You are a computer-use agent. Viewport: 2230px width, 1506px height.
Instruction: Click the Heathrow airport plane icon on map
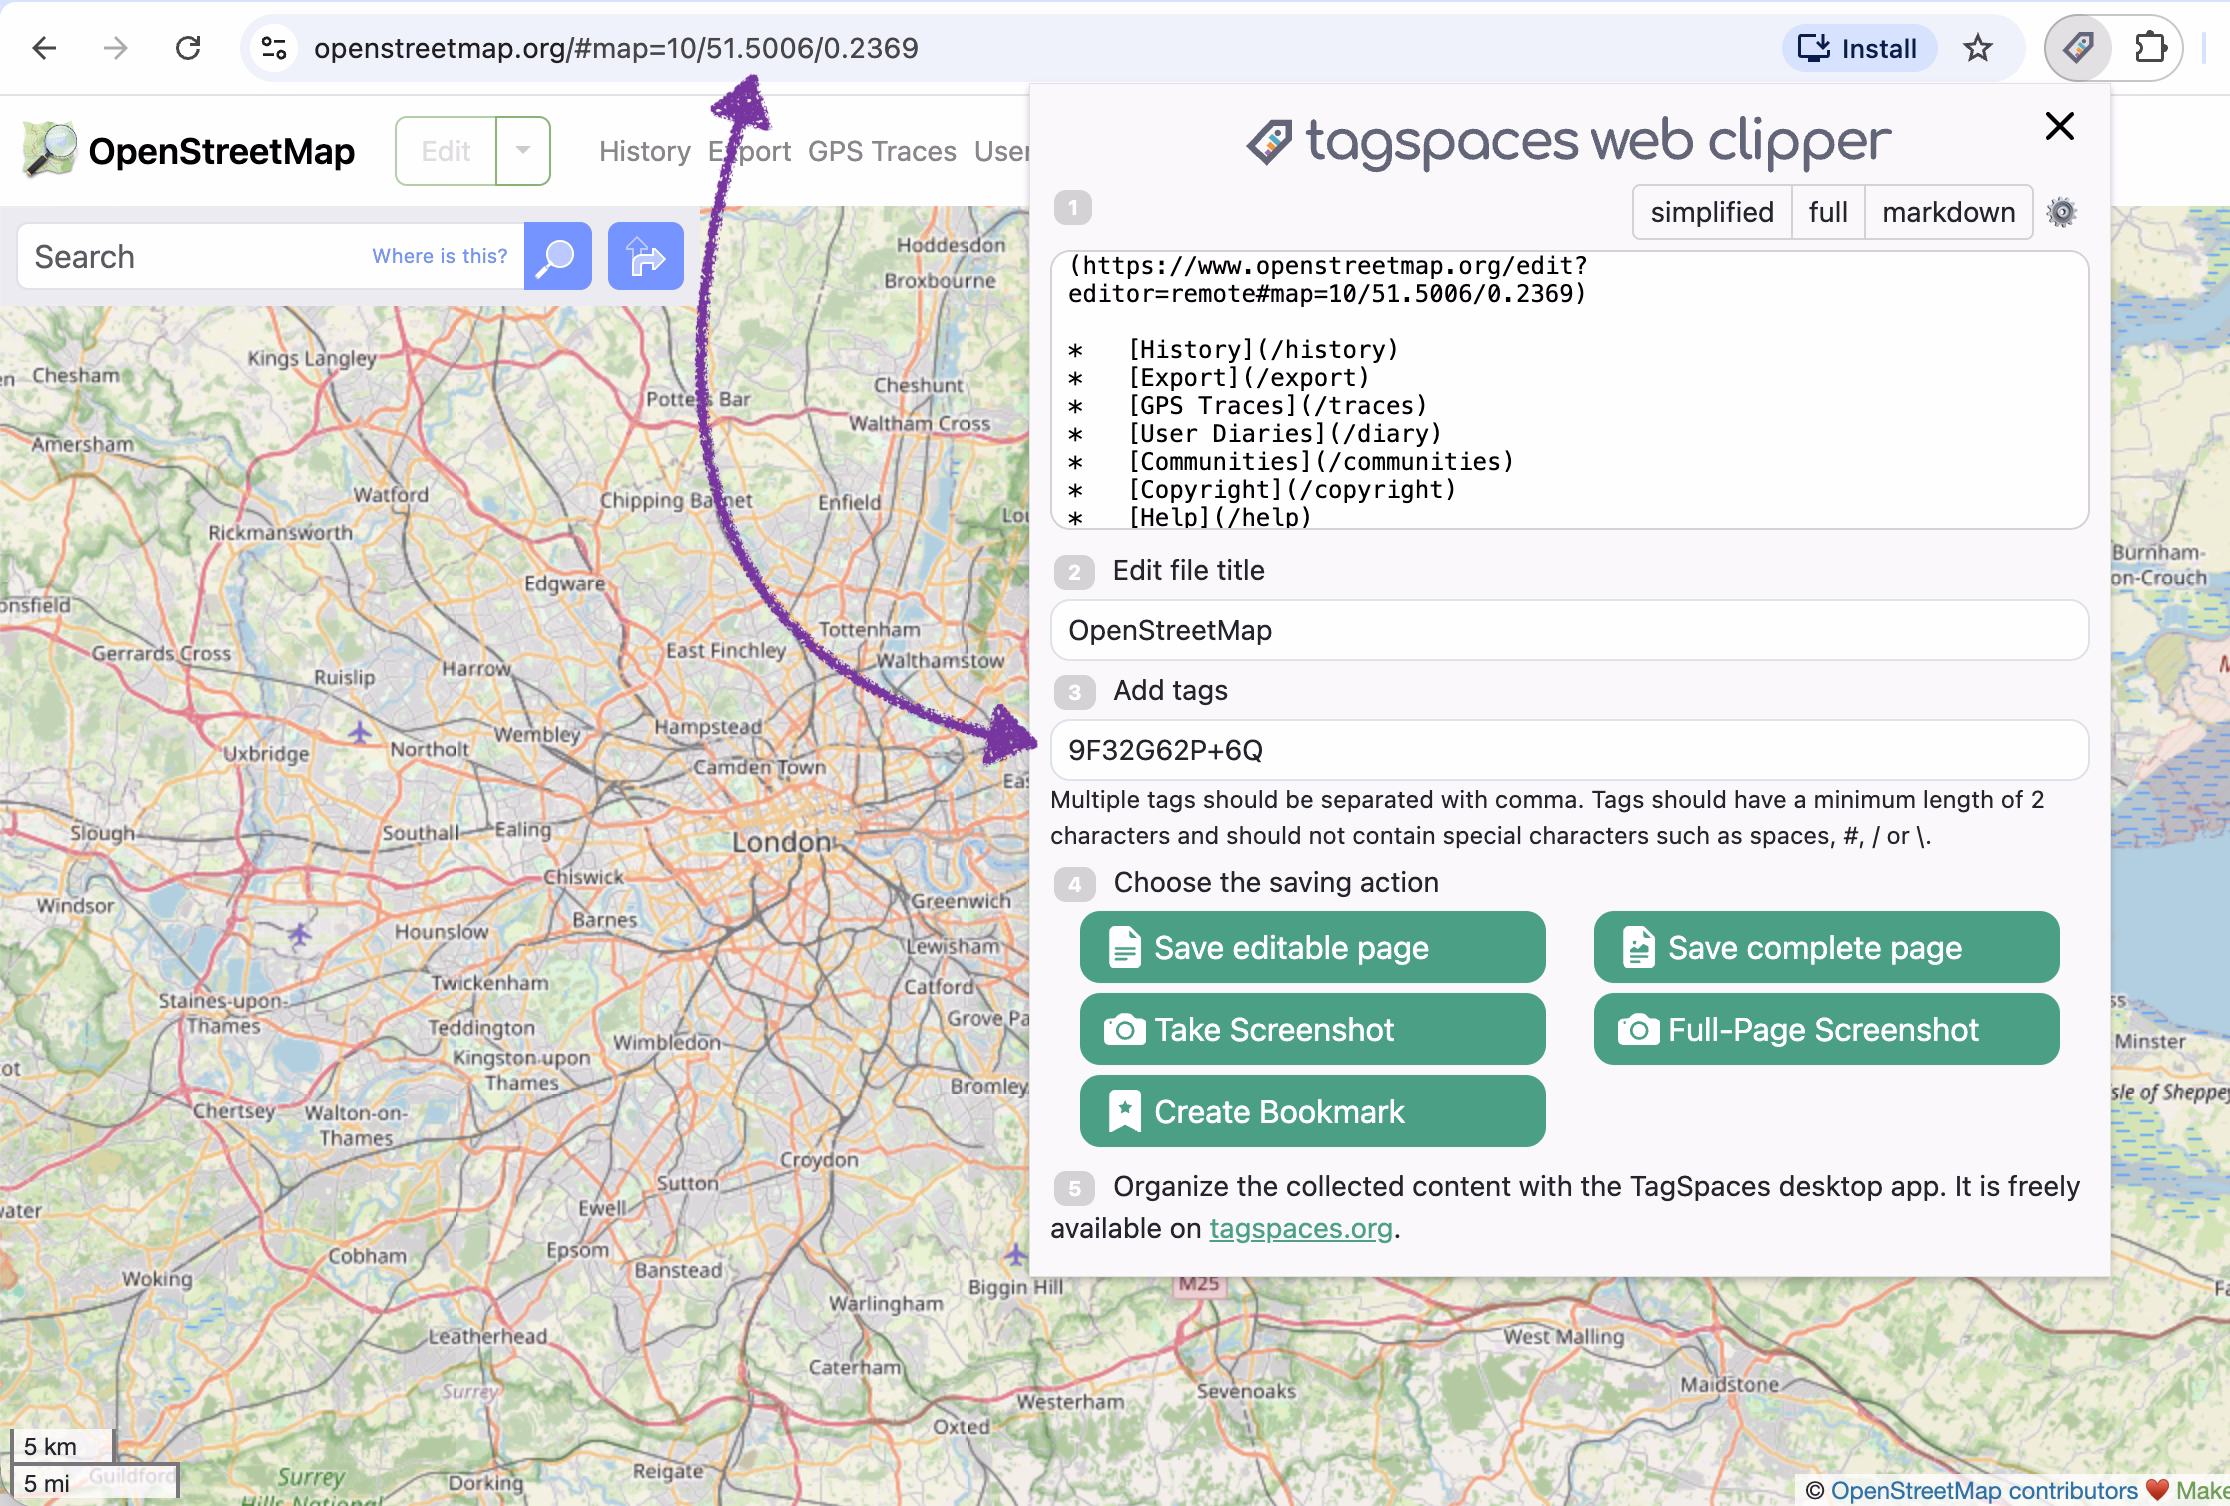pyautogui.click(x=299, y=935)
